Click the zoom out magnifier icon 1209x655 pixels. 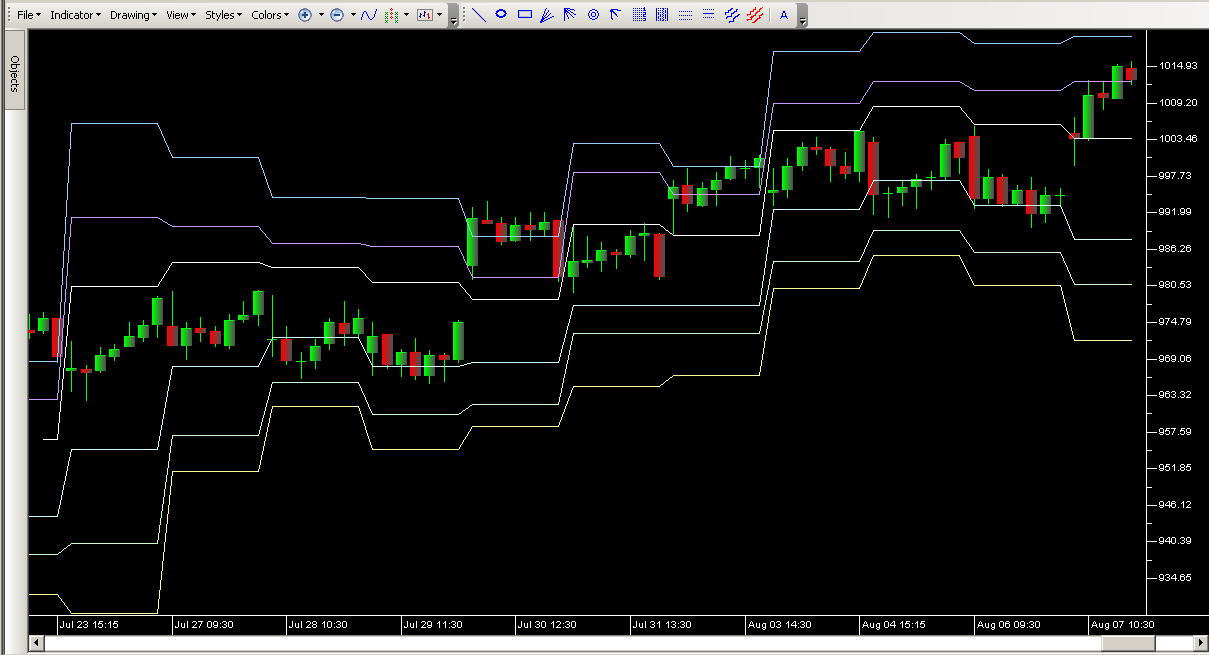click(x=337, y=15)
